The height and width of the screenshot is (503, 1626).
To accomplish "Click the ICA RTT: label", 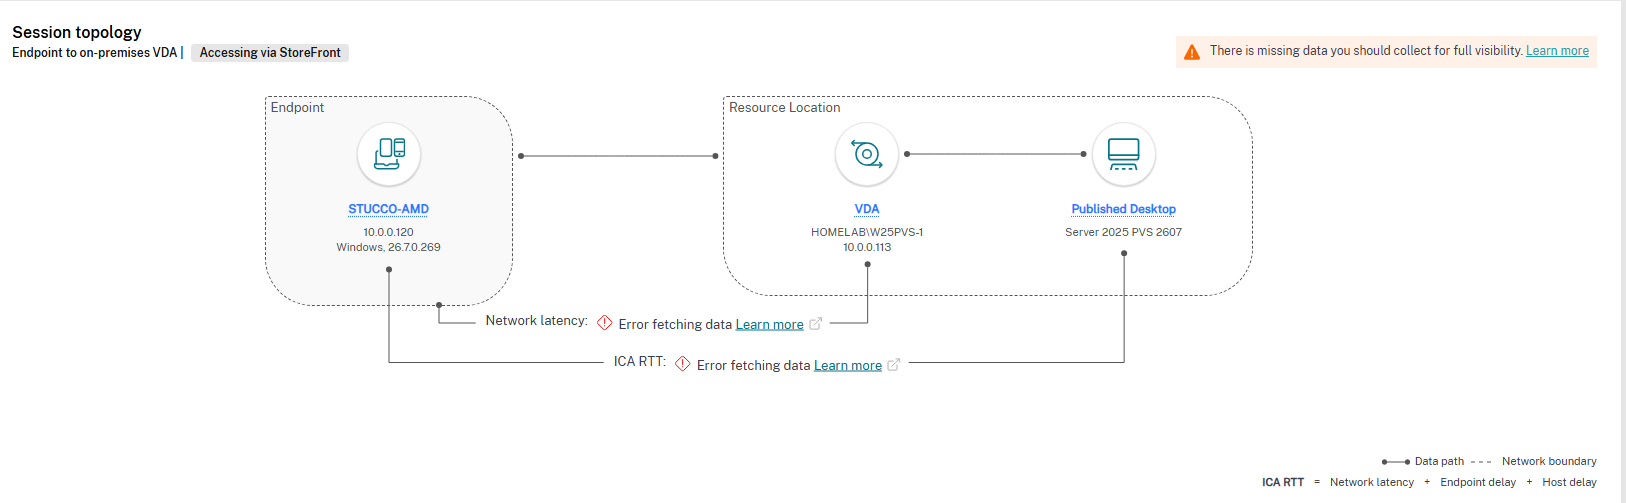I will [x=640, y=362].
